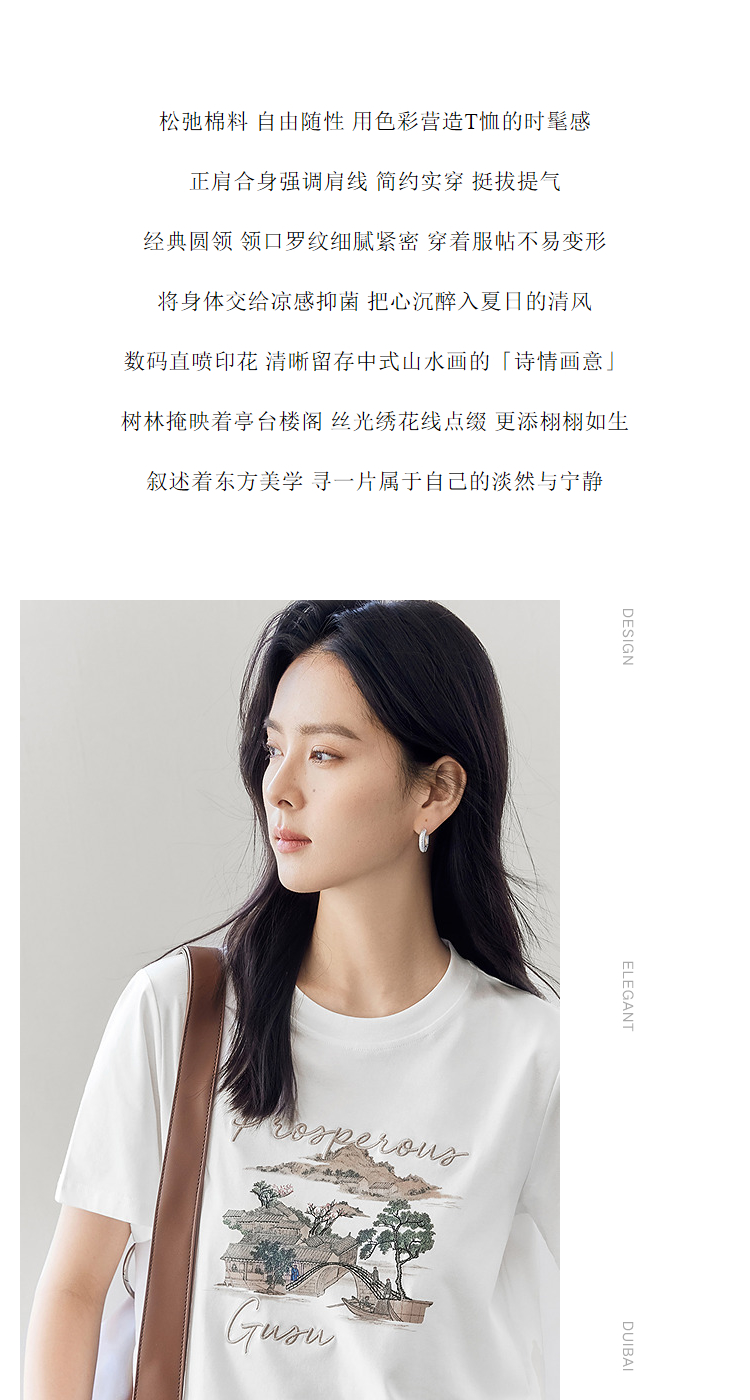
Task: Click the model's silver hoop earring
Action: coord(425,840)
